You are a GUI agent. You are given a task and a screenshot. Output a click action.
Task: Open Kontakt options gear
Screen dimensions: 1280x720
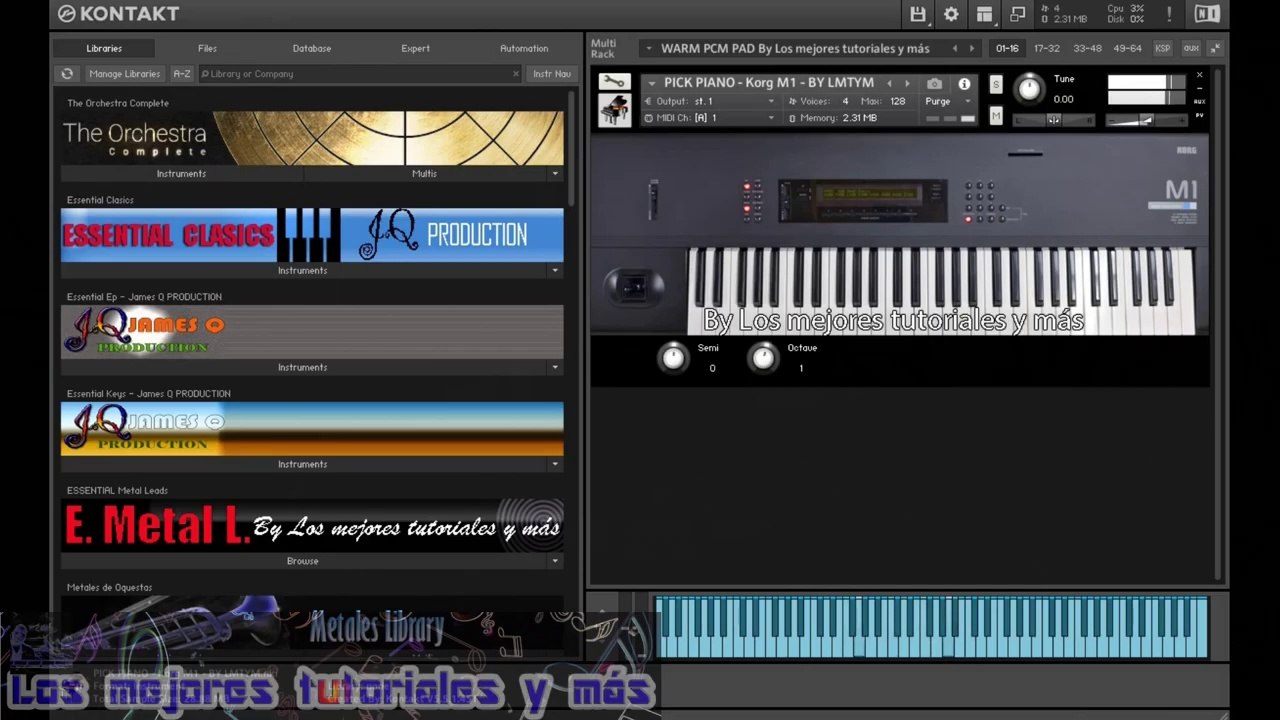point(951,14)
